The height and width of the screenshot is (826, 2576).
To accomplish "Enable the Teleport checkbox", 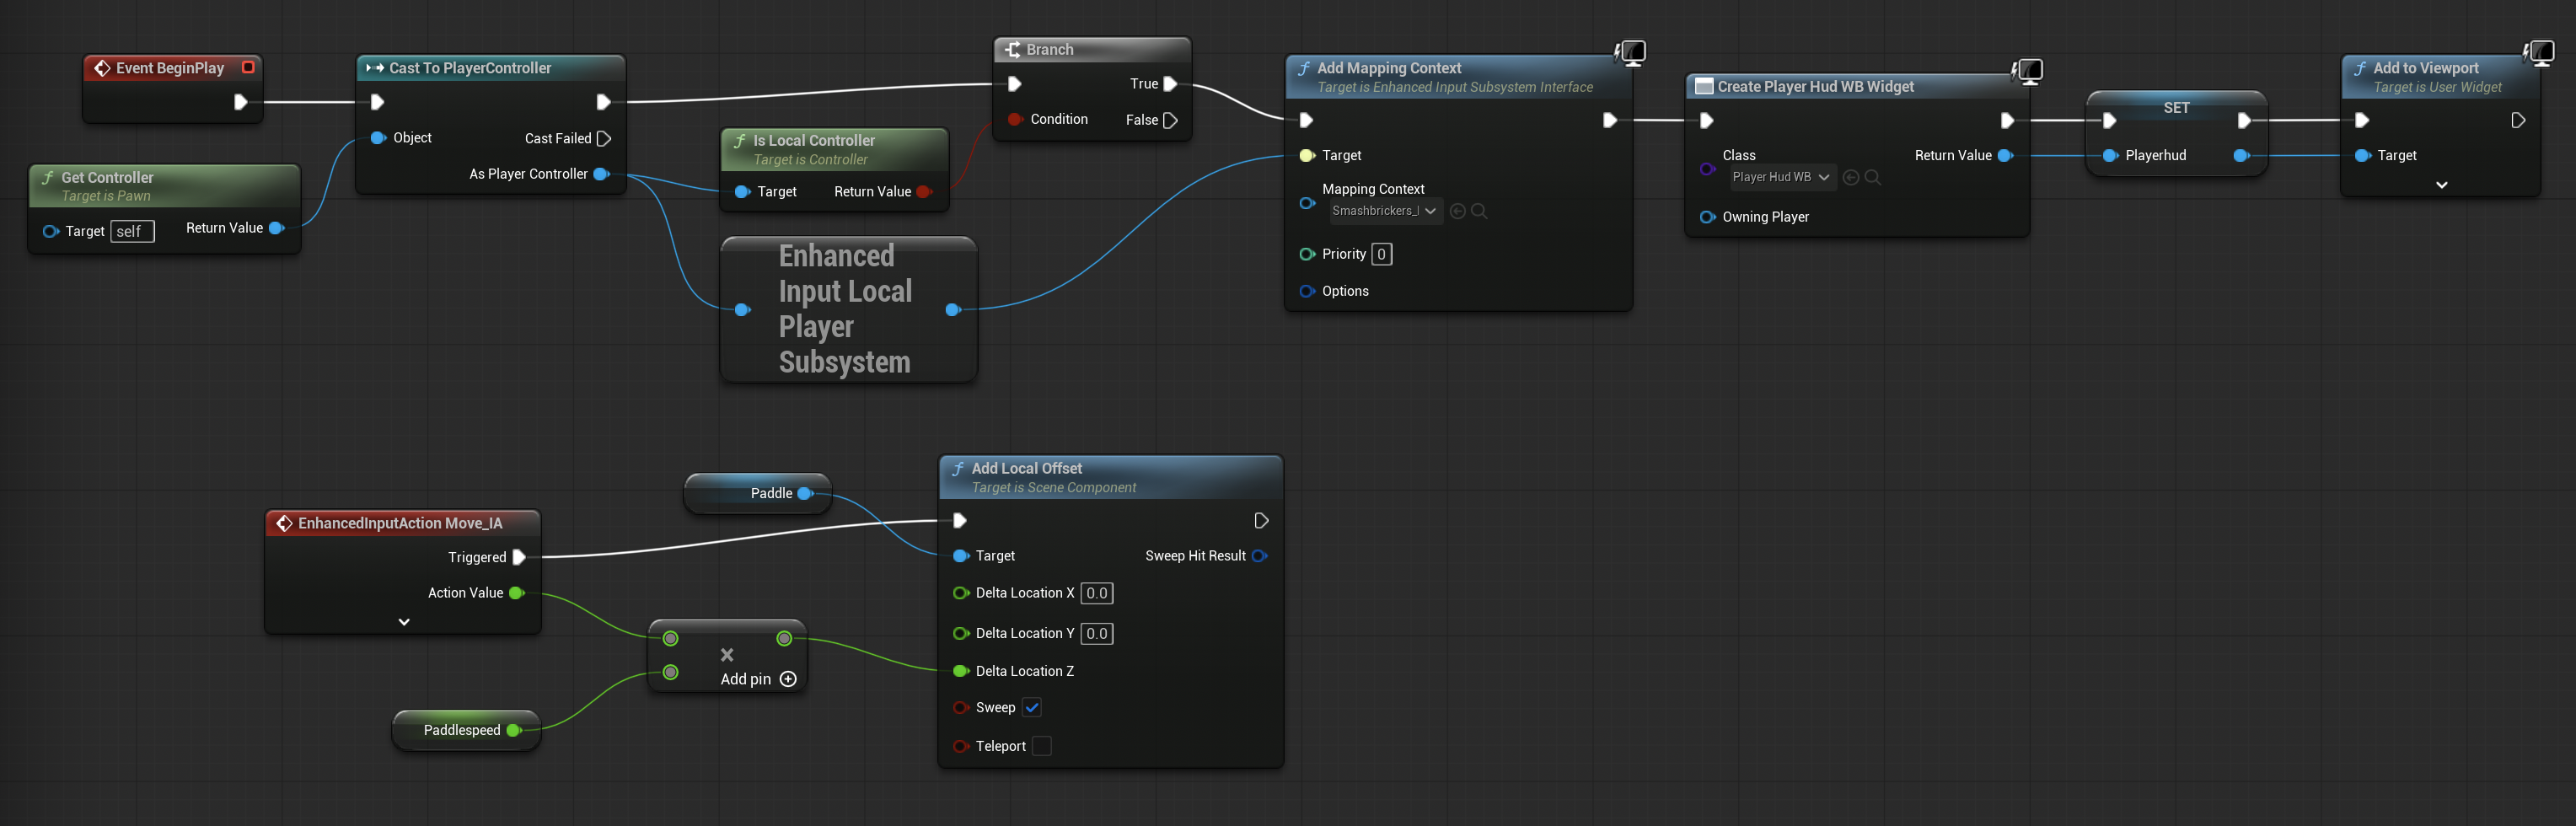I will coord(1041,746).
